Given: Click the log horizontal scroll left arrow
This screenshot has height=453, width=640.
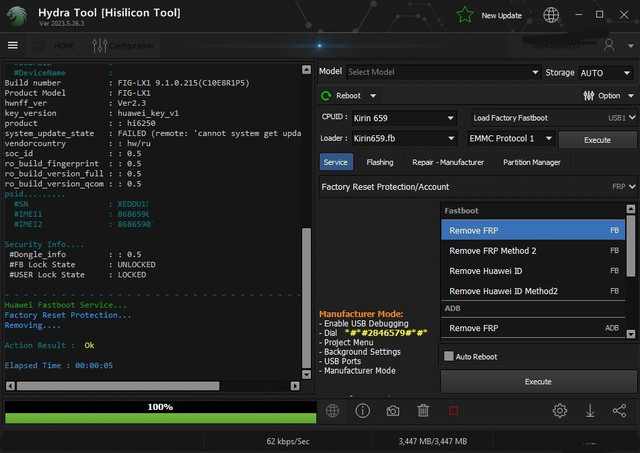Looking at the screenshot, I should click(10, 386).
